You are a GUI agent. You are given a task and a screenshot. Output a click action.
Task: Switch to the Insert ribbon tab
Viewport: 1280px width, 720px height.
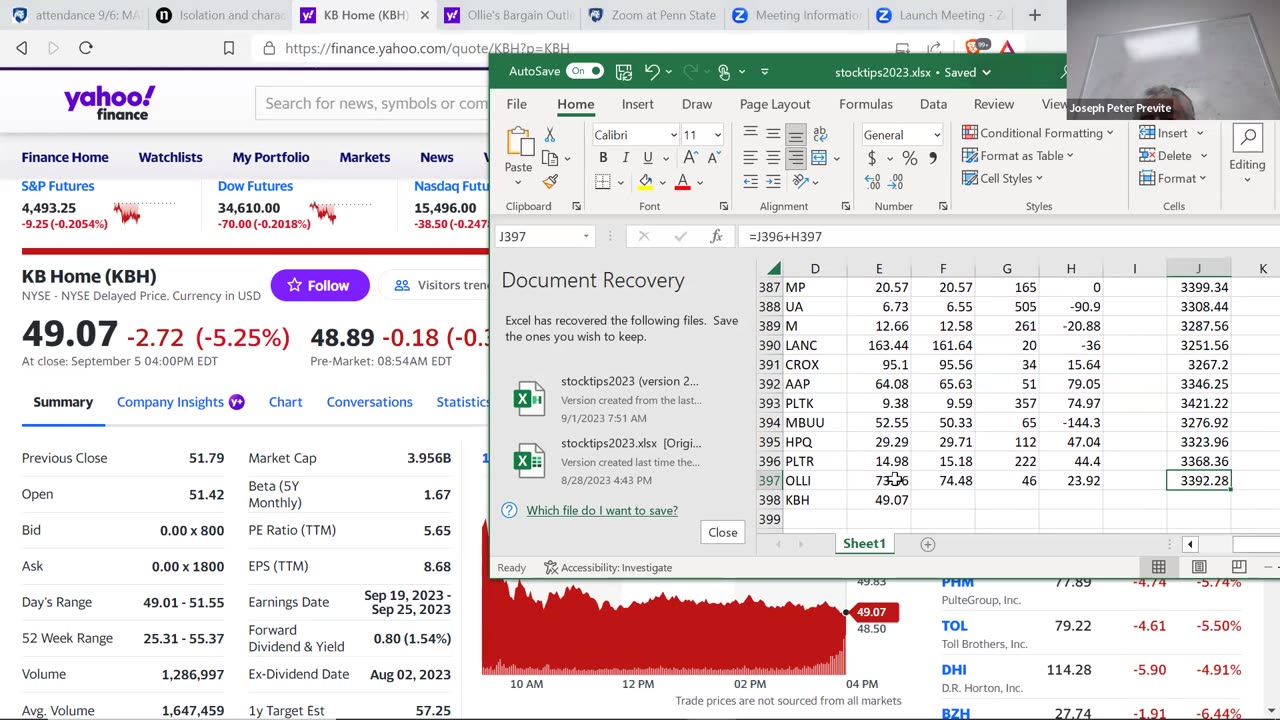pyautogui.click(x=637, y=104)
